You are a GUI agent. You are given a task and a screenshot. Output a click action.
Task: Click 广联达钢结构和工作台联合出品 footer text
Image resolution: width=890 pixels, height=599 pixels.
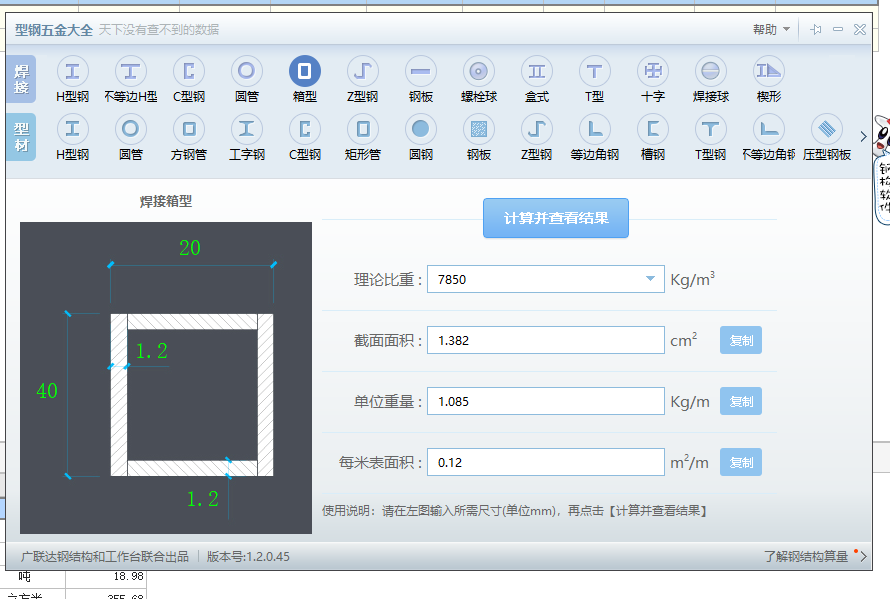click(104, 556)
